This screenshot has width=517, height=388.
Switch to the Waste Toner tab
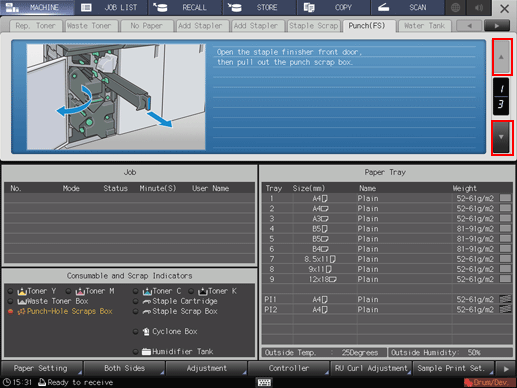tap(89, 26)
